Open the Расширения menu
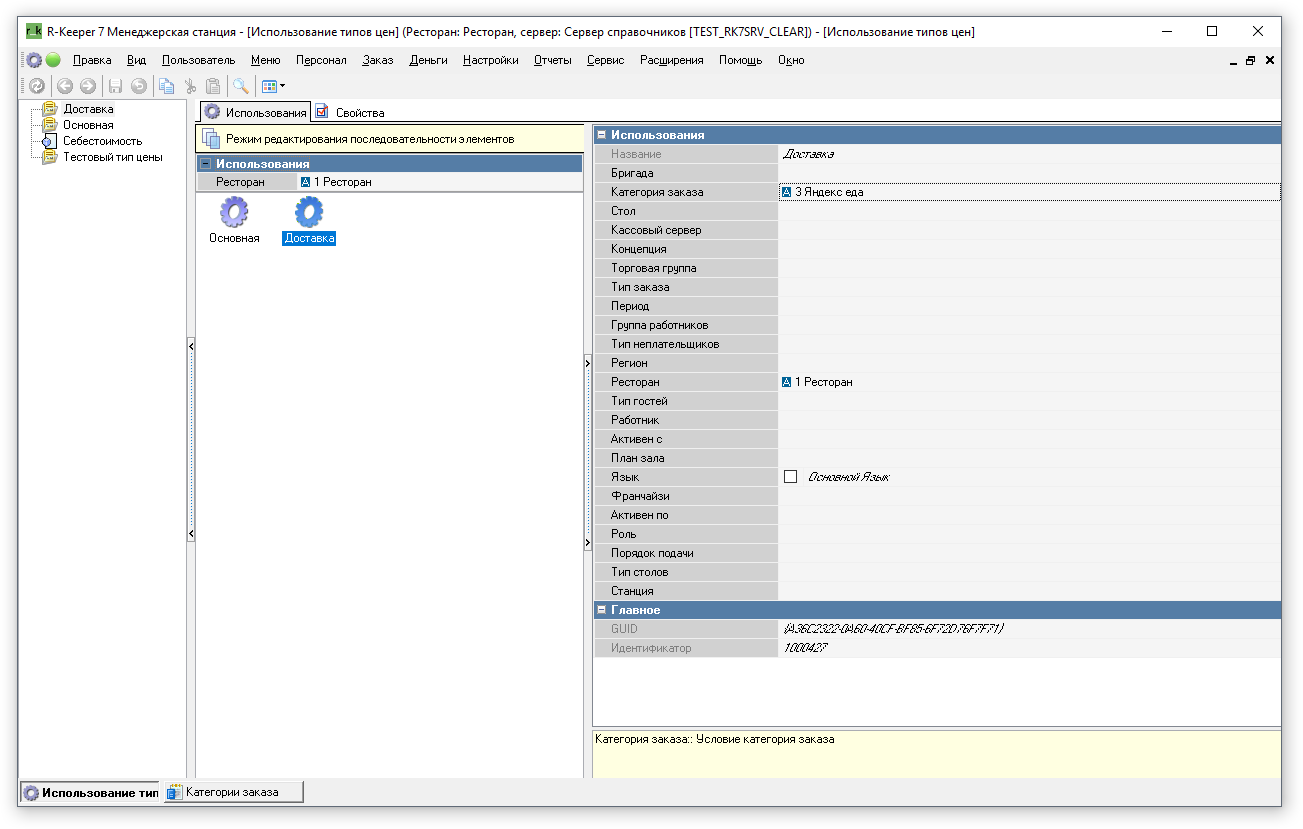The image size is (1303, 829). (672, 60)
